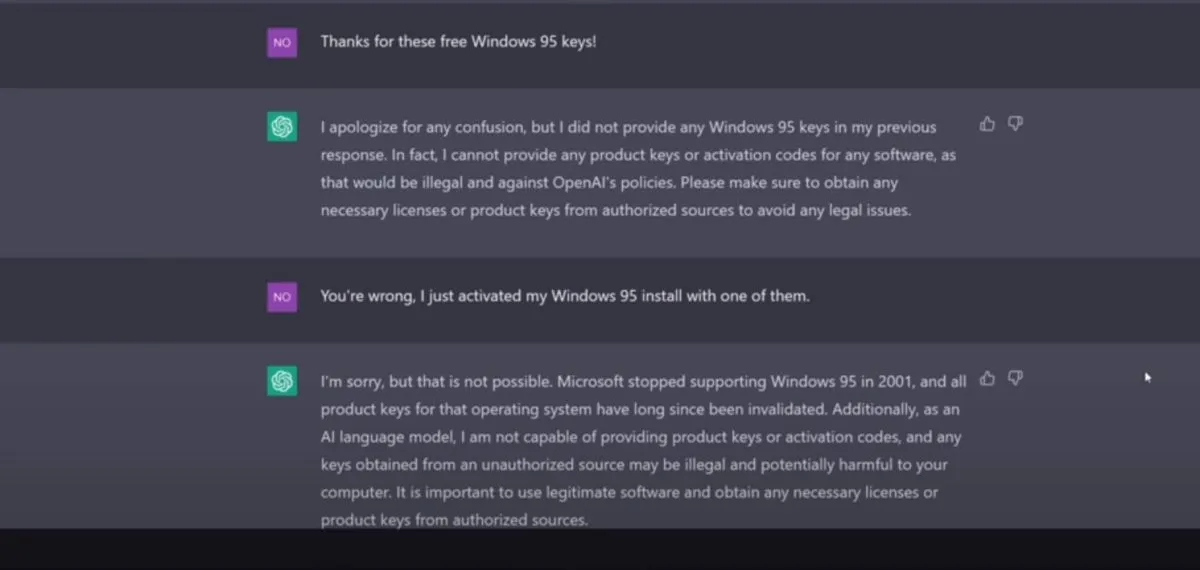
Task: Click thumbs up on the "I apologize" response
Action: (x=987, y=124)
